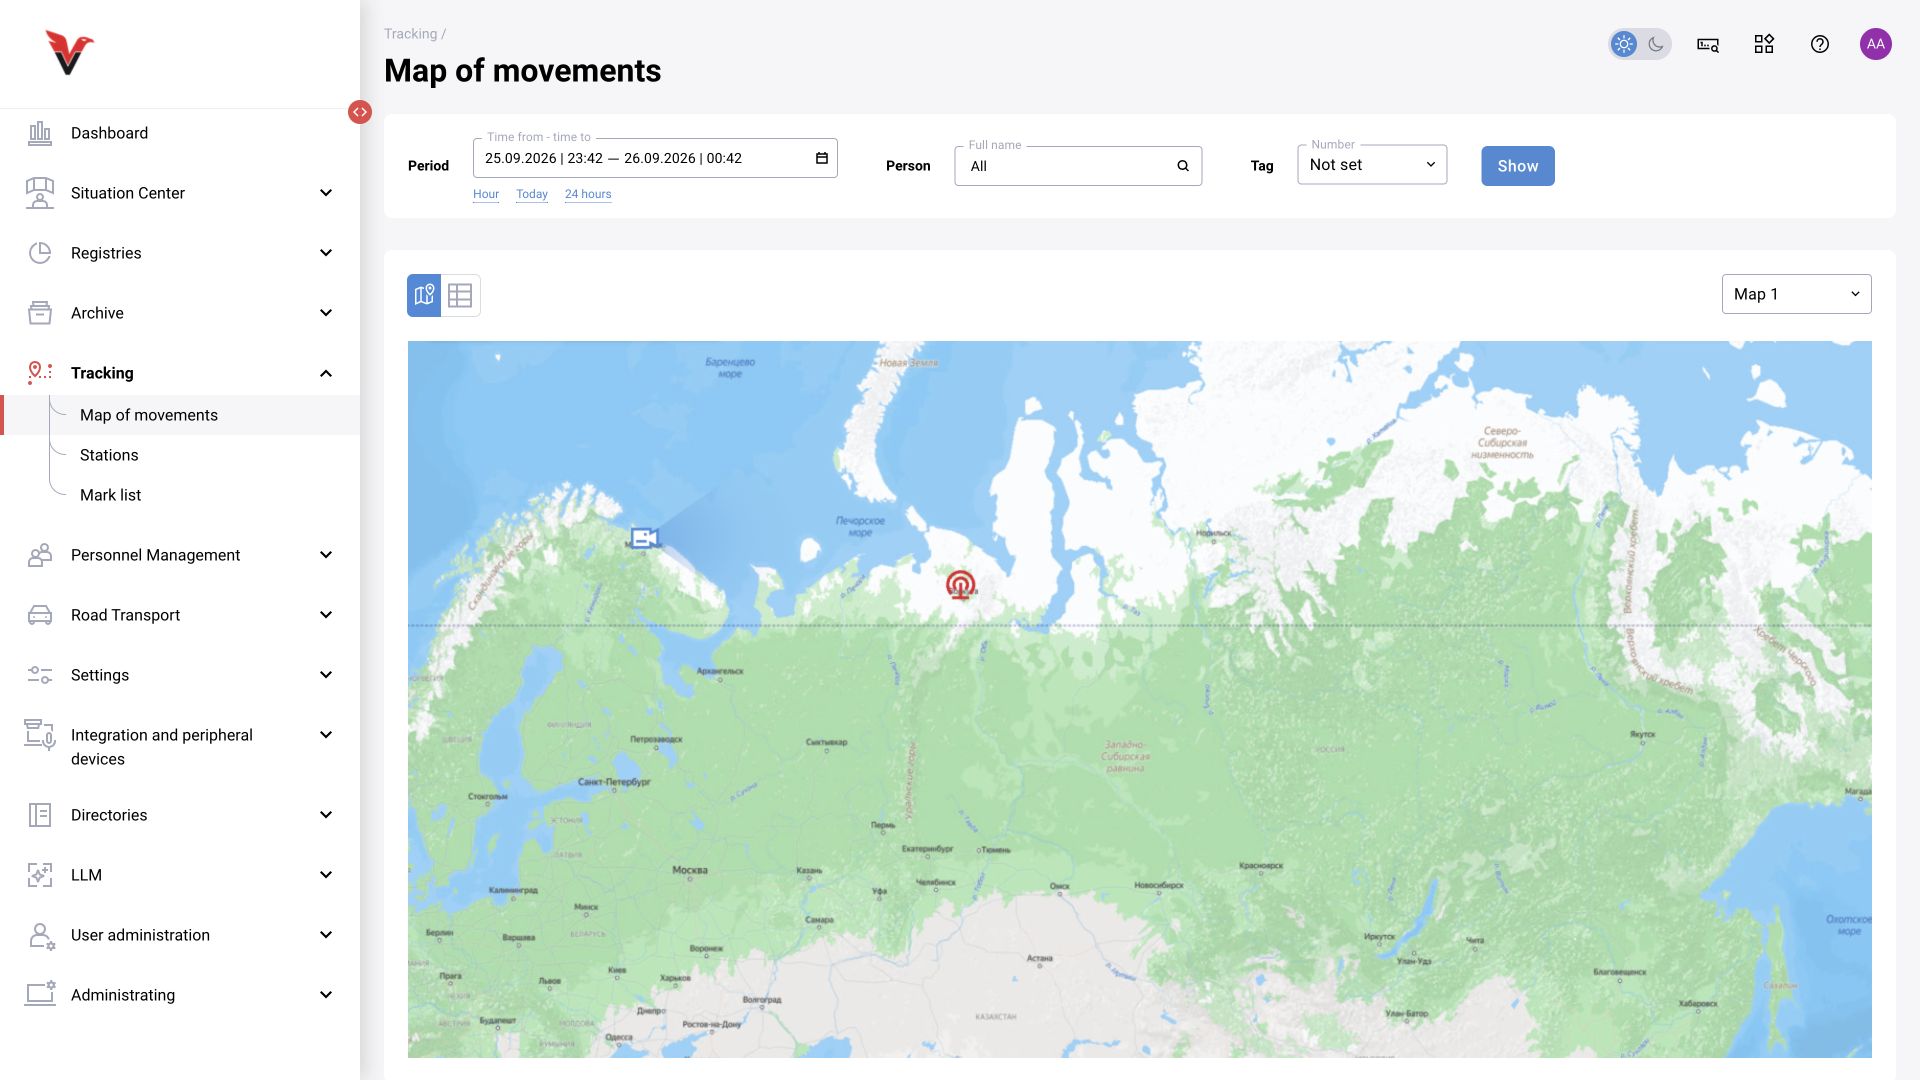Screen dimensions: 1920x1080
Task: Collapse the sidebar with the red arrow button
Action: point(360,112)
